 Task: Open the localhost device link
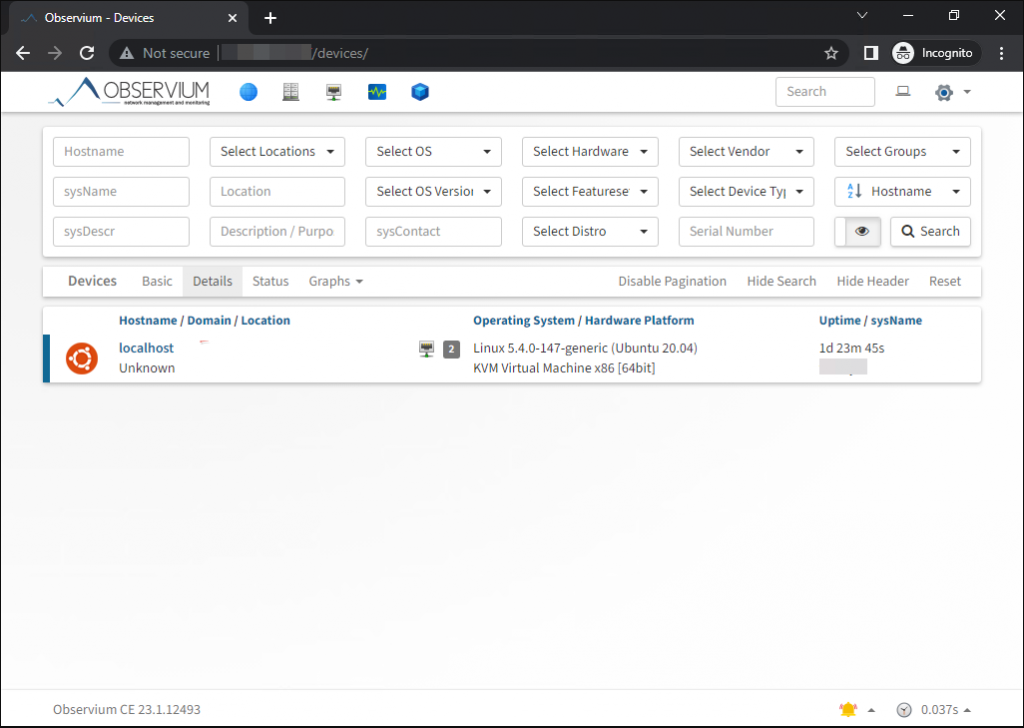click(146, 348)
